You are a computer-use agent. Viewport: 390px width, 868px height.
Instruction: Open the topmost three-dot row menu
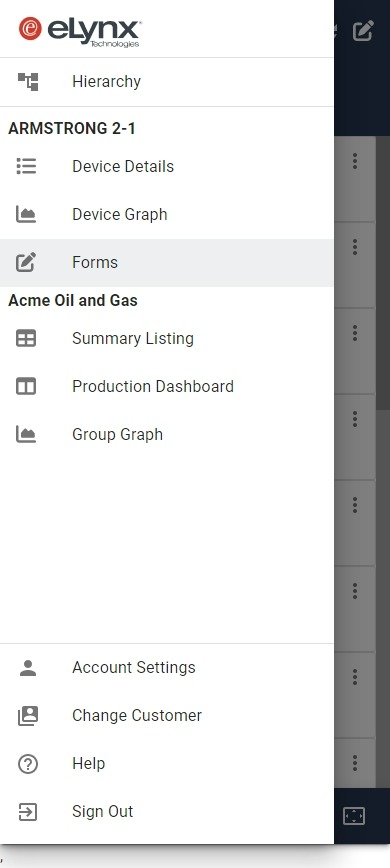[x=355, y=161]
